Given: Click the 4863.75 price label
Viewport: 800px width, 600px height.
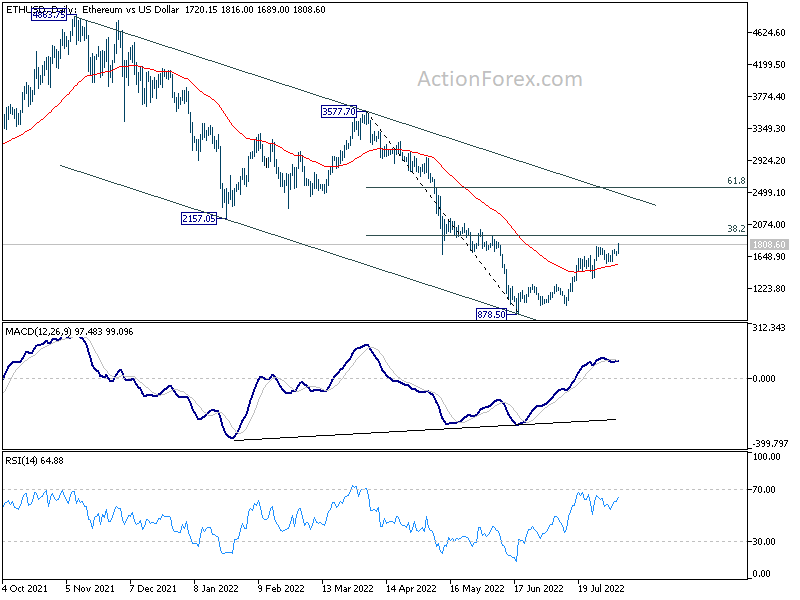Looking at the screenshot, I should tap(48, 15).
